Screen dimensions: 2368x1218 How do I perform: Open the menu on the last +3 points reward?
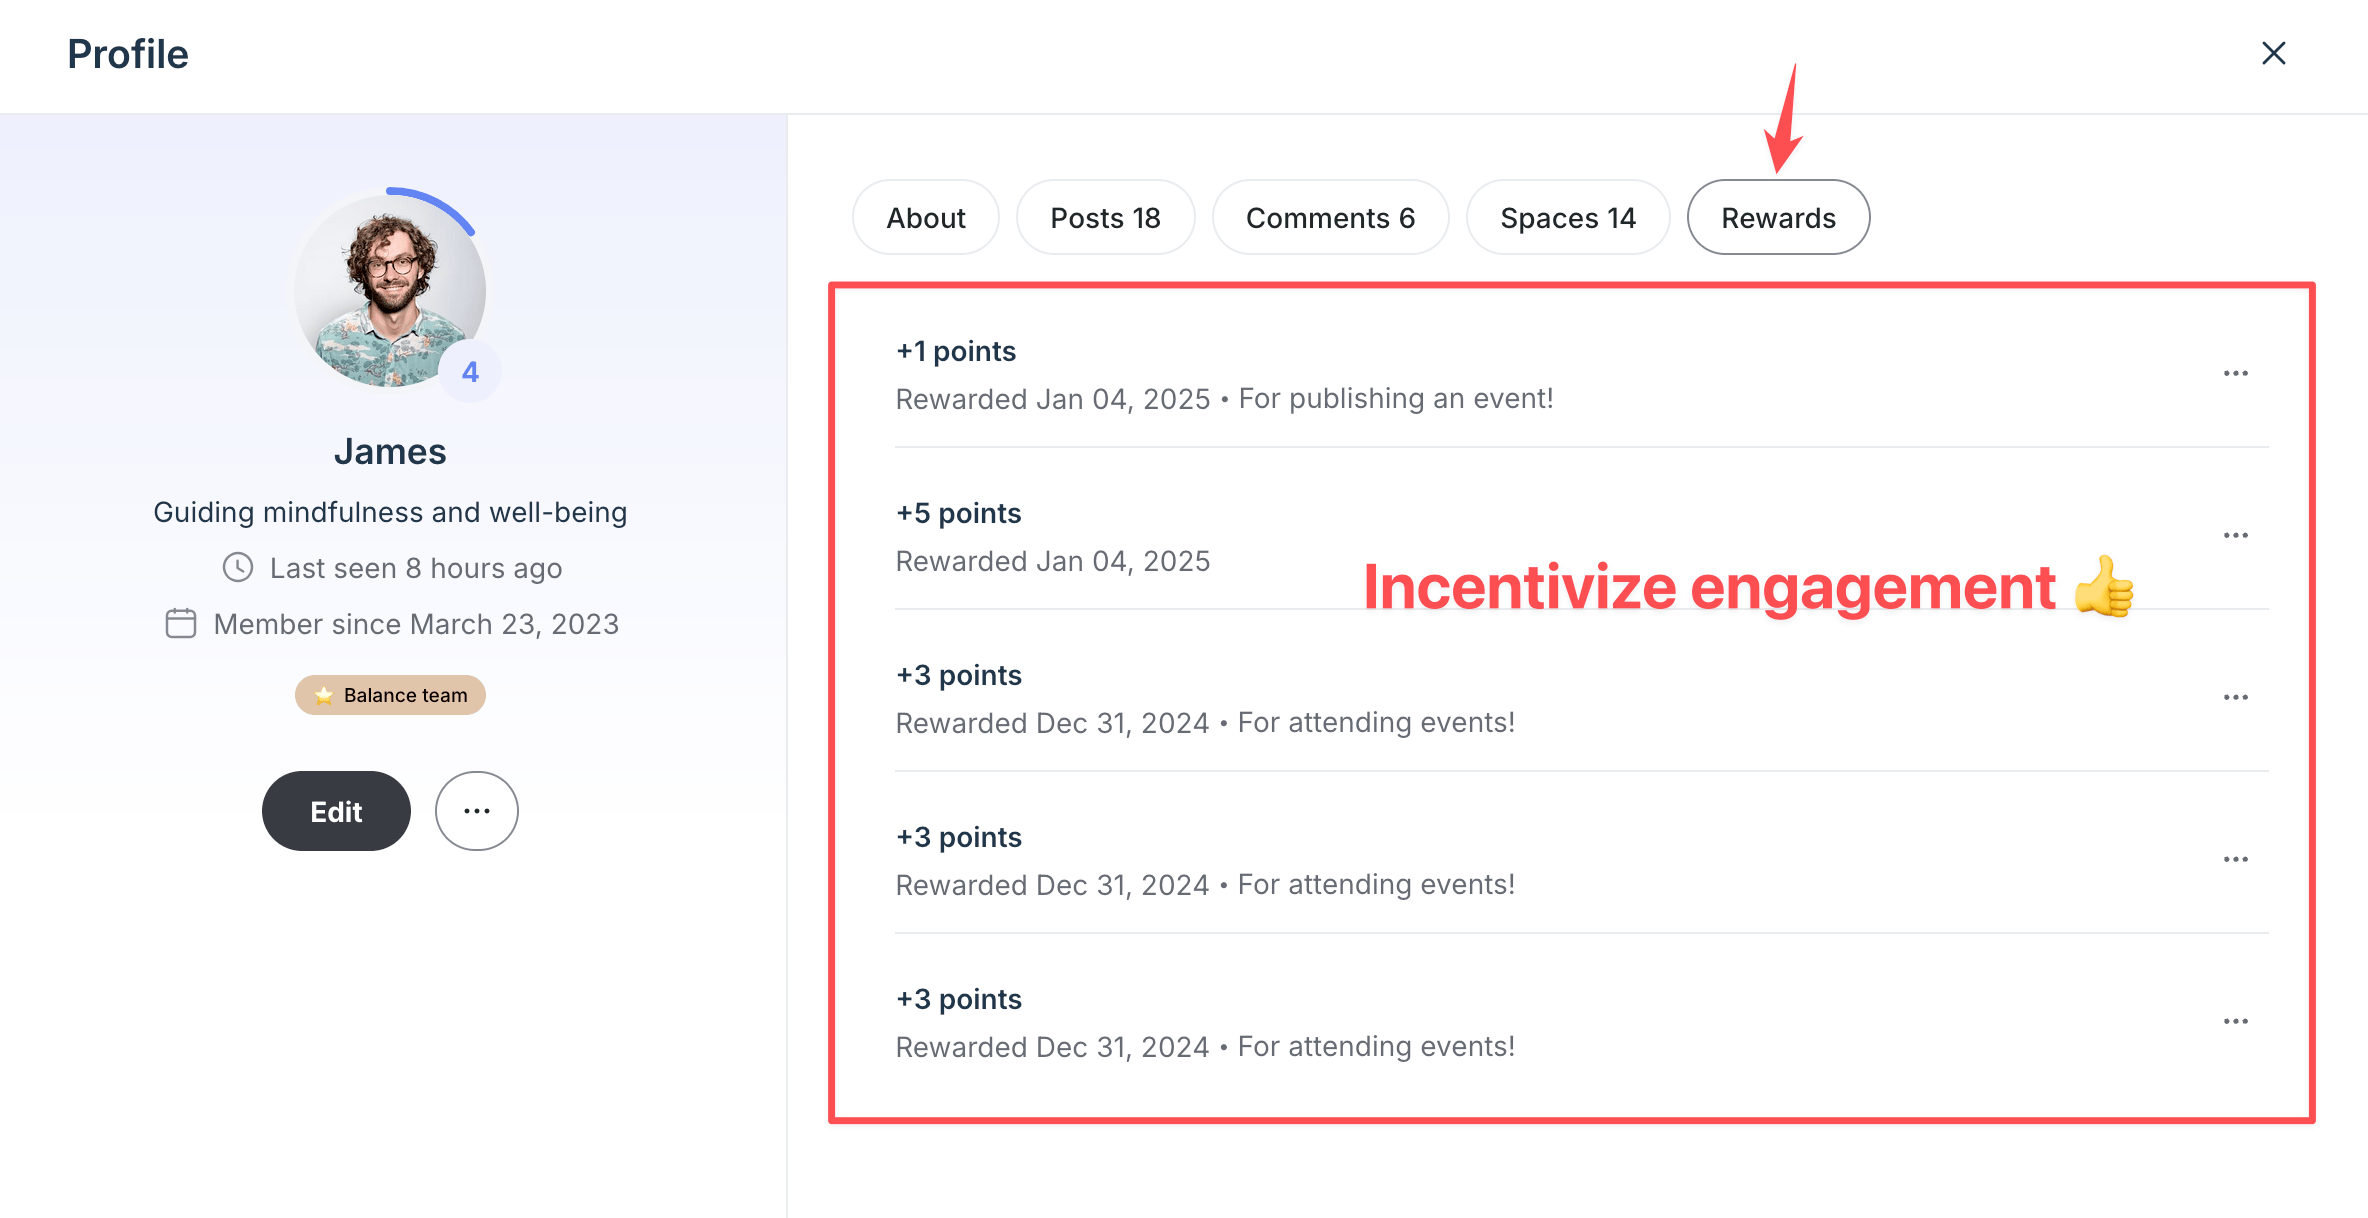click(x=2236, y=1020)
